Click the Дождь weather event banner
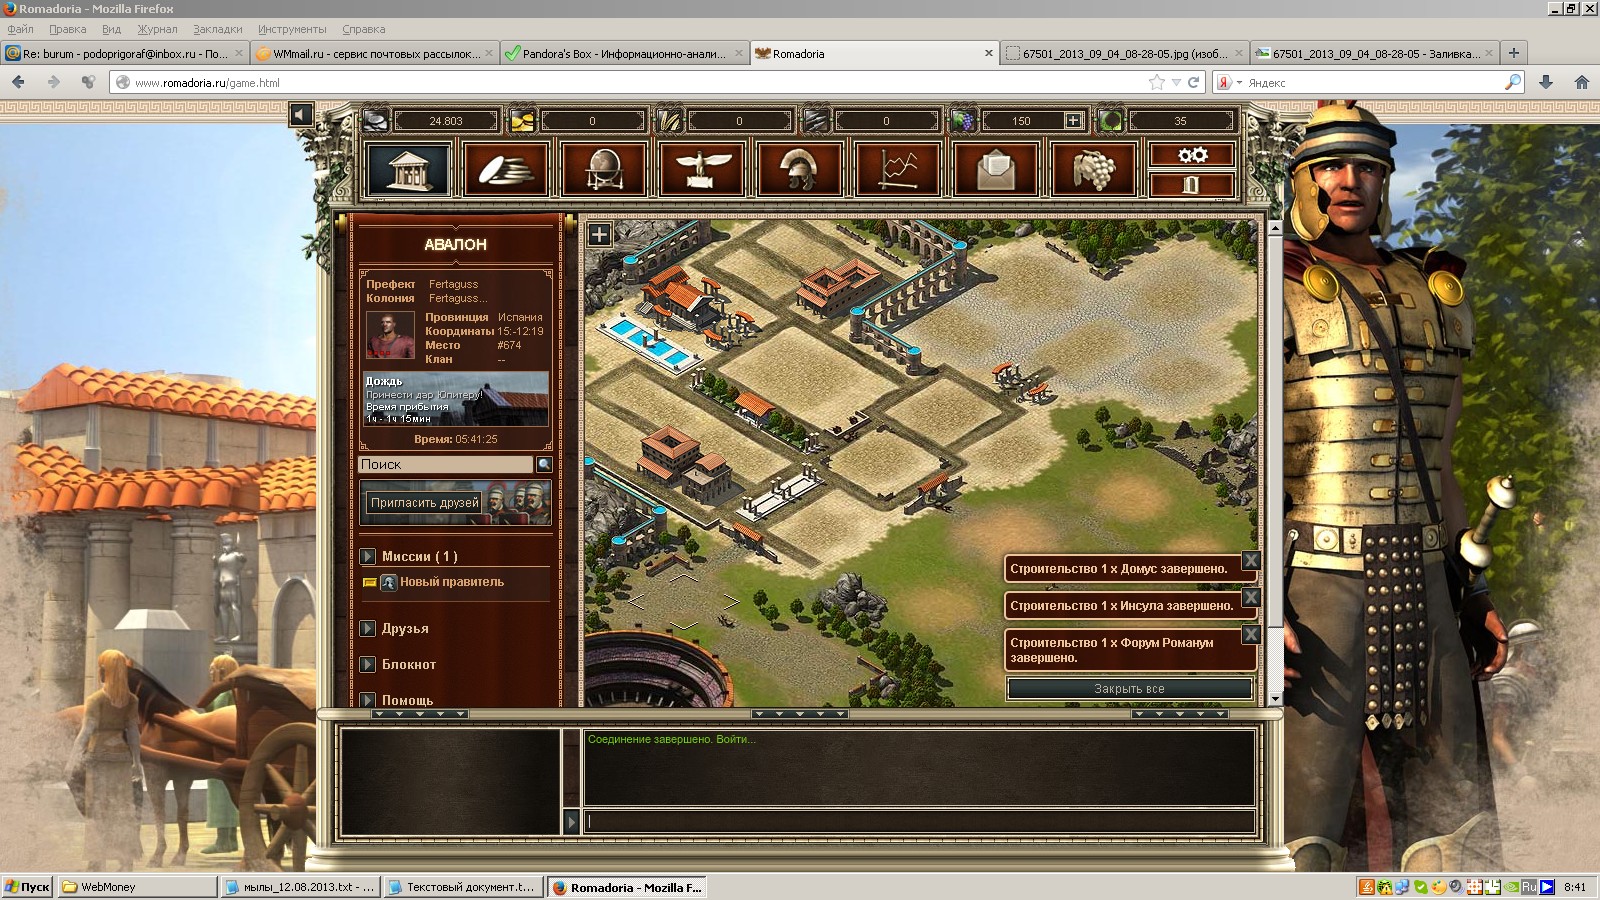Viewport: 1600px width, 900px height. point(455,399)
